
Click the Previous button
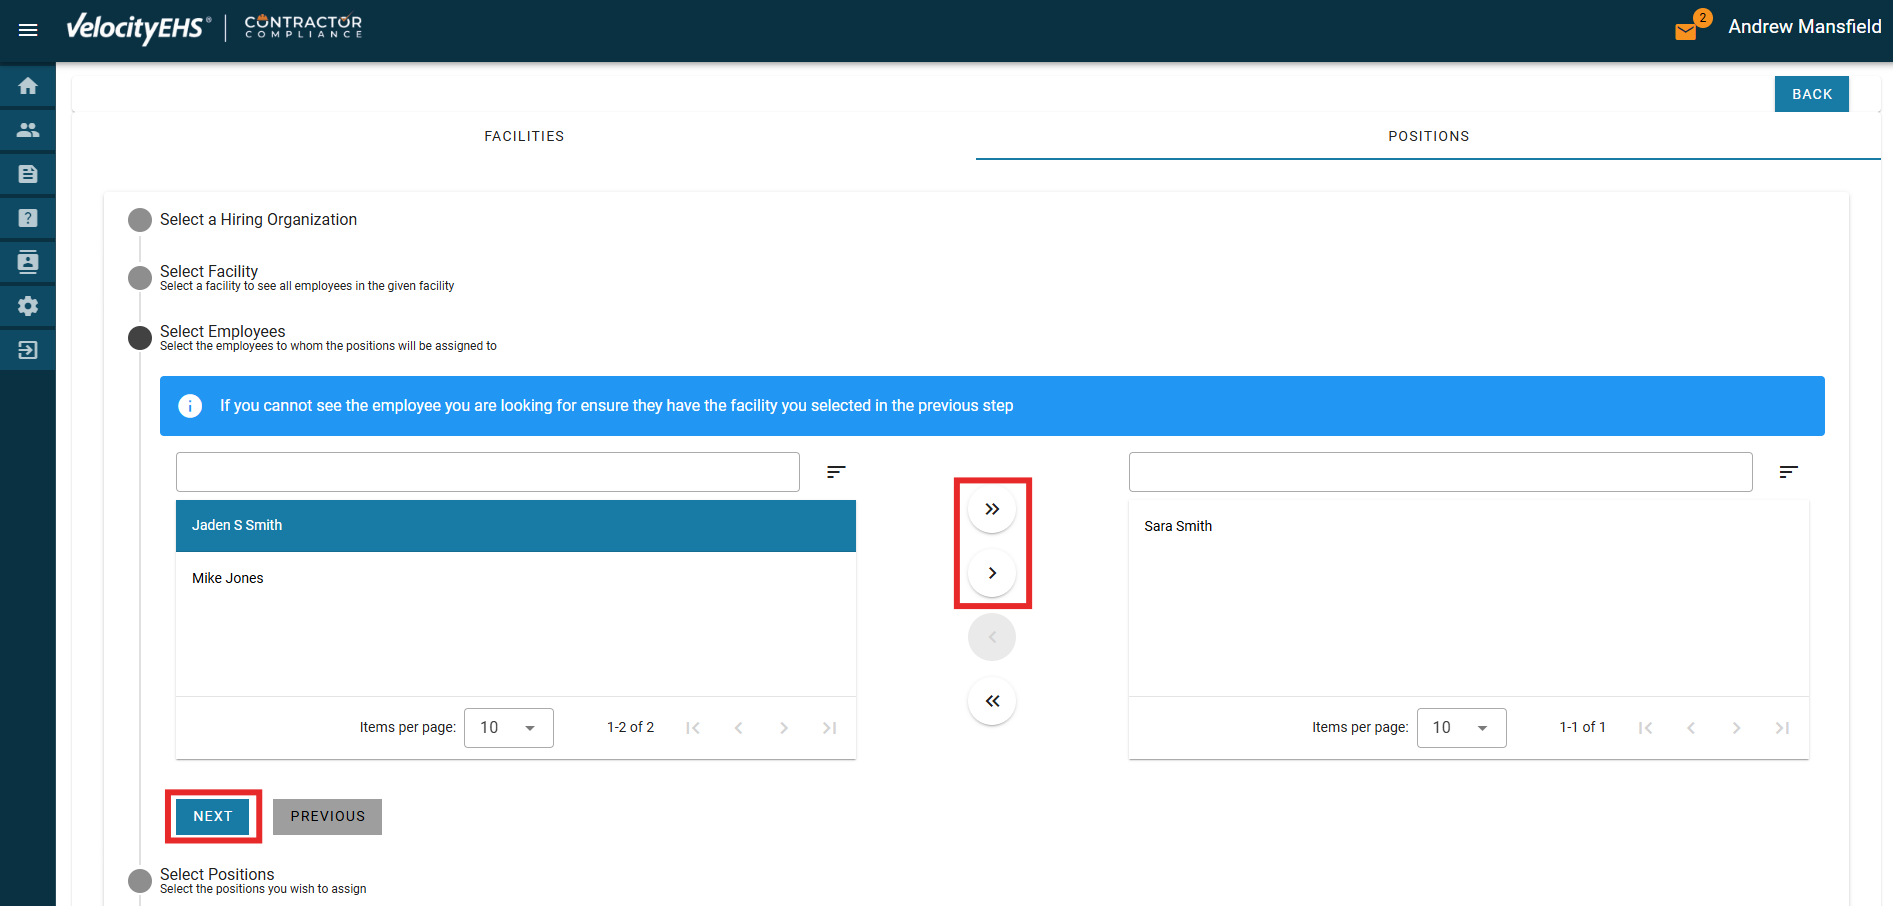(x=327, y=816)
